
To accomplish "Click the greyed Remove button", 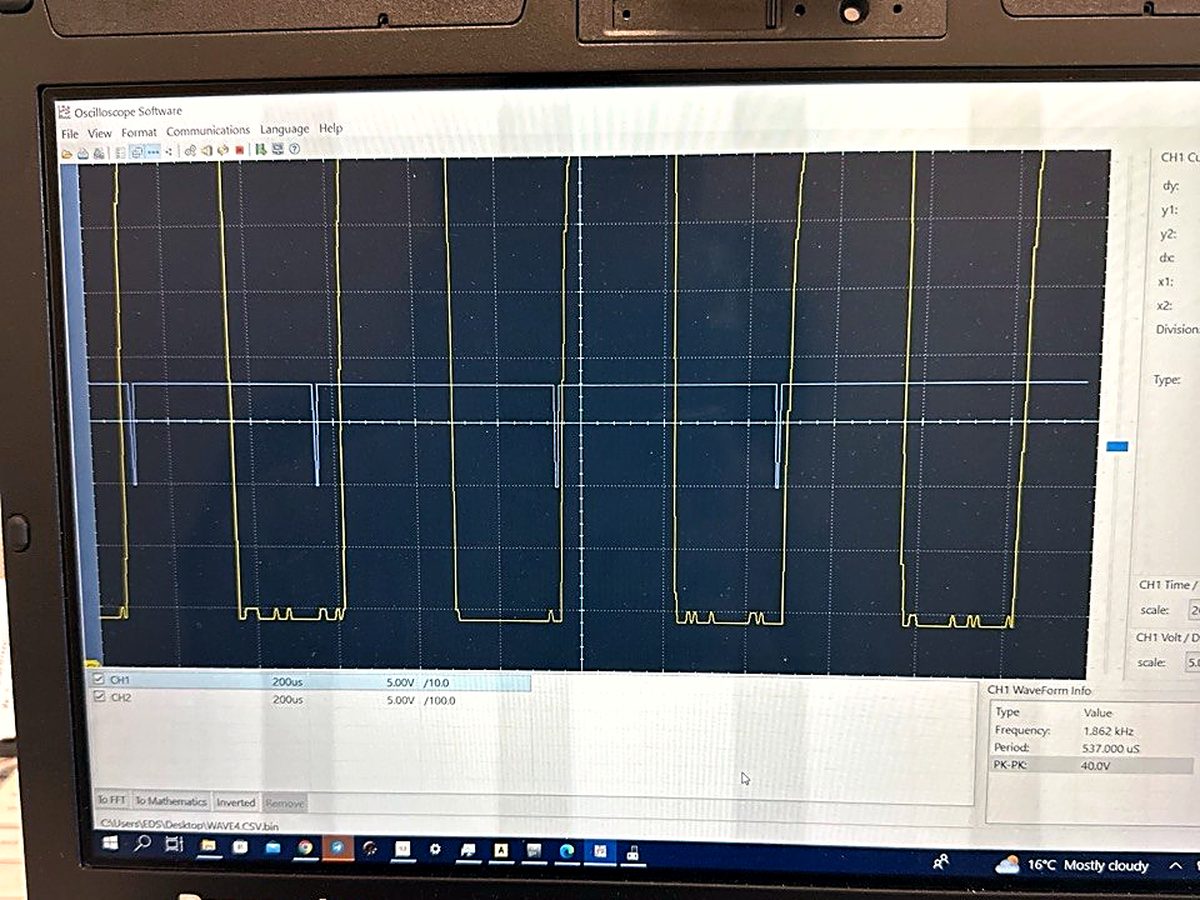I will point(284,803).
